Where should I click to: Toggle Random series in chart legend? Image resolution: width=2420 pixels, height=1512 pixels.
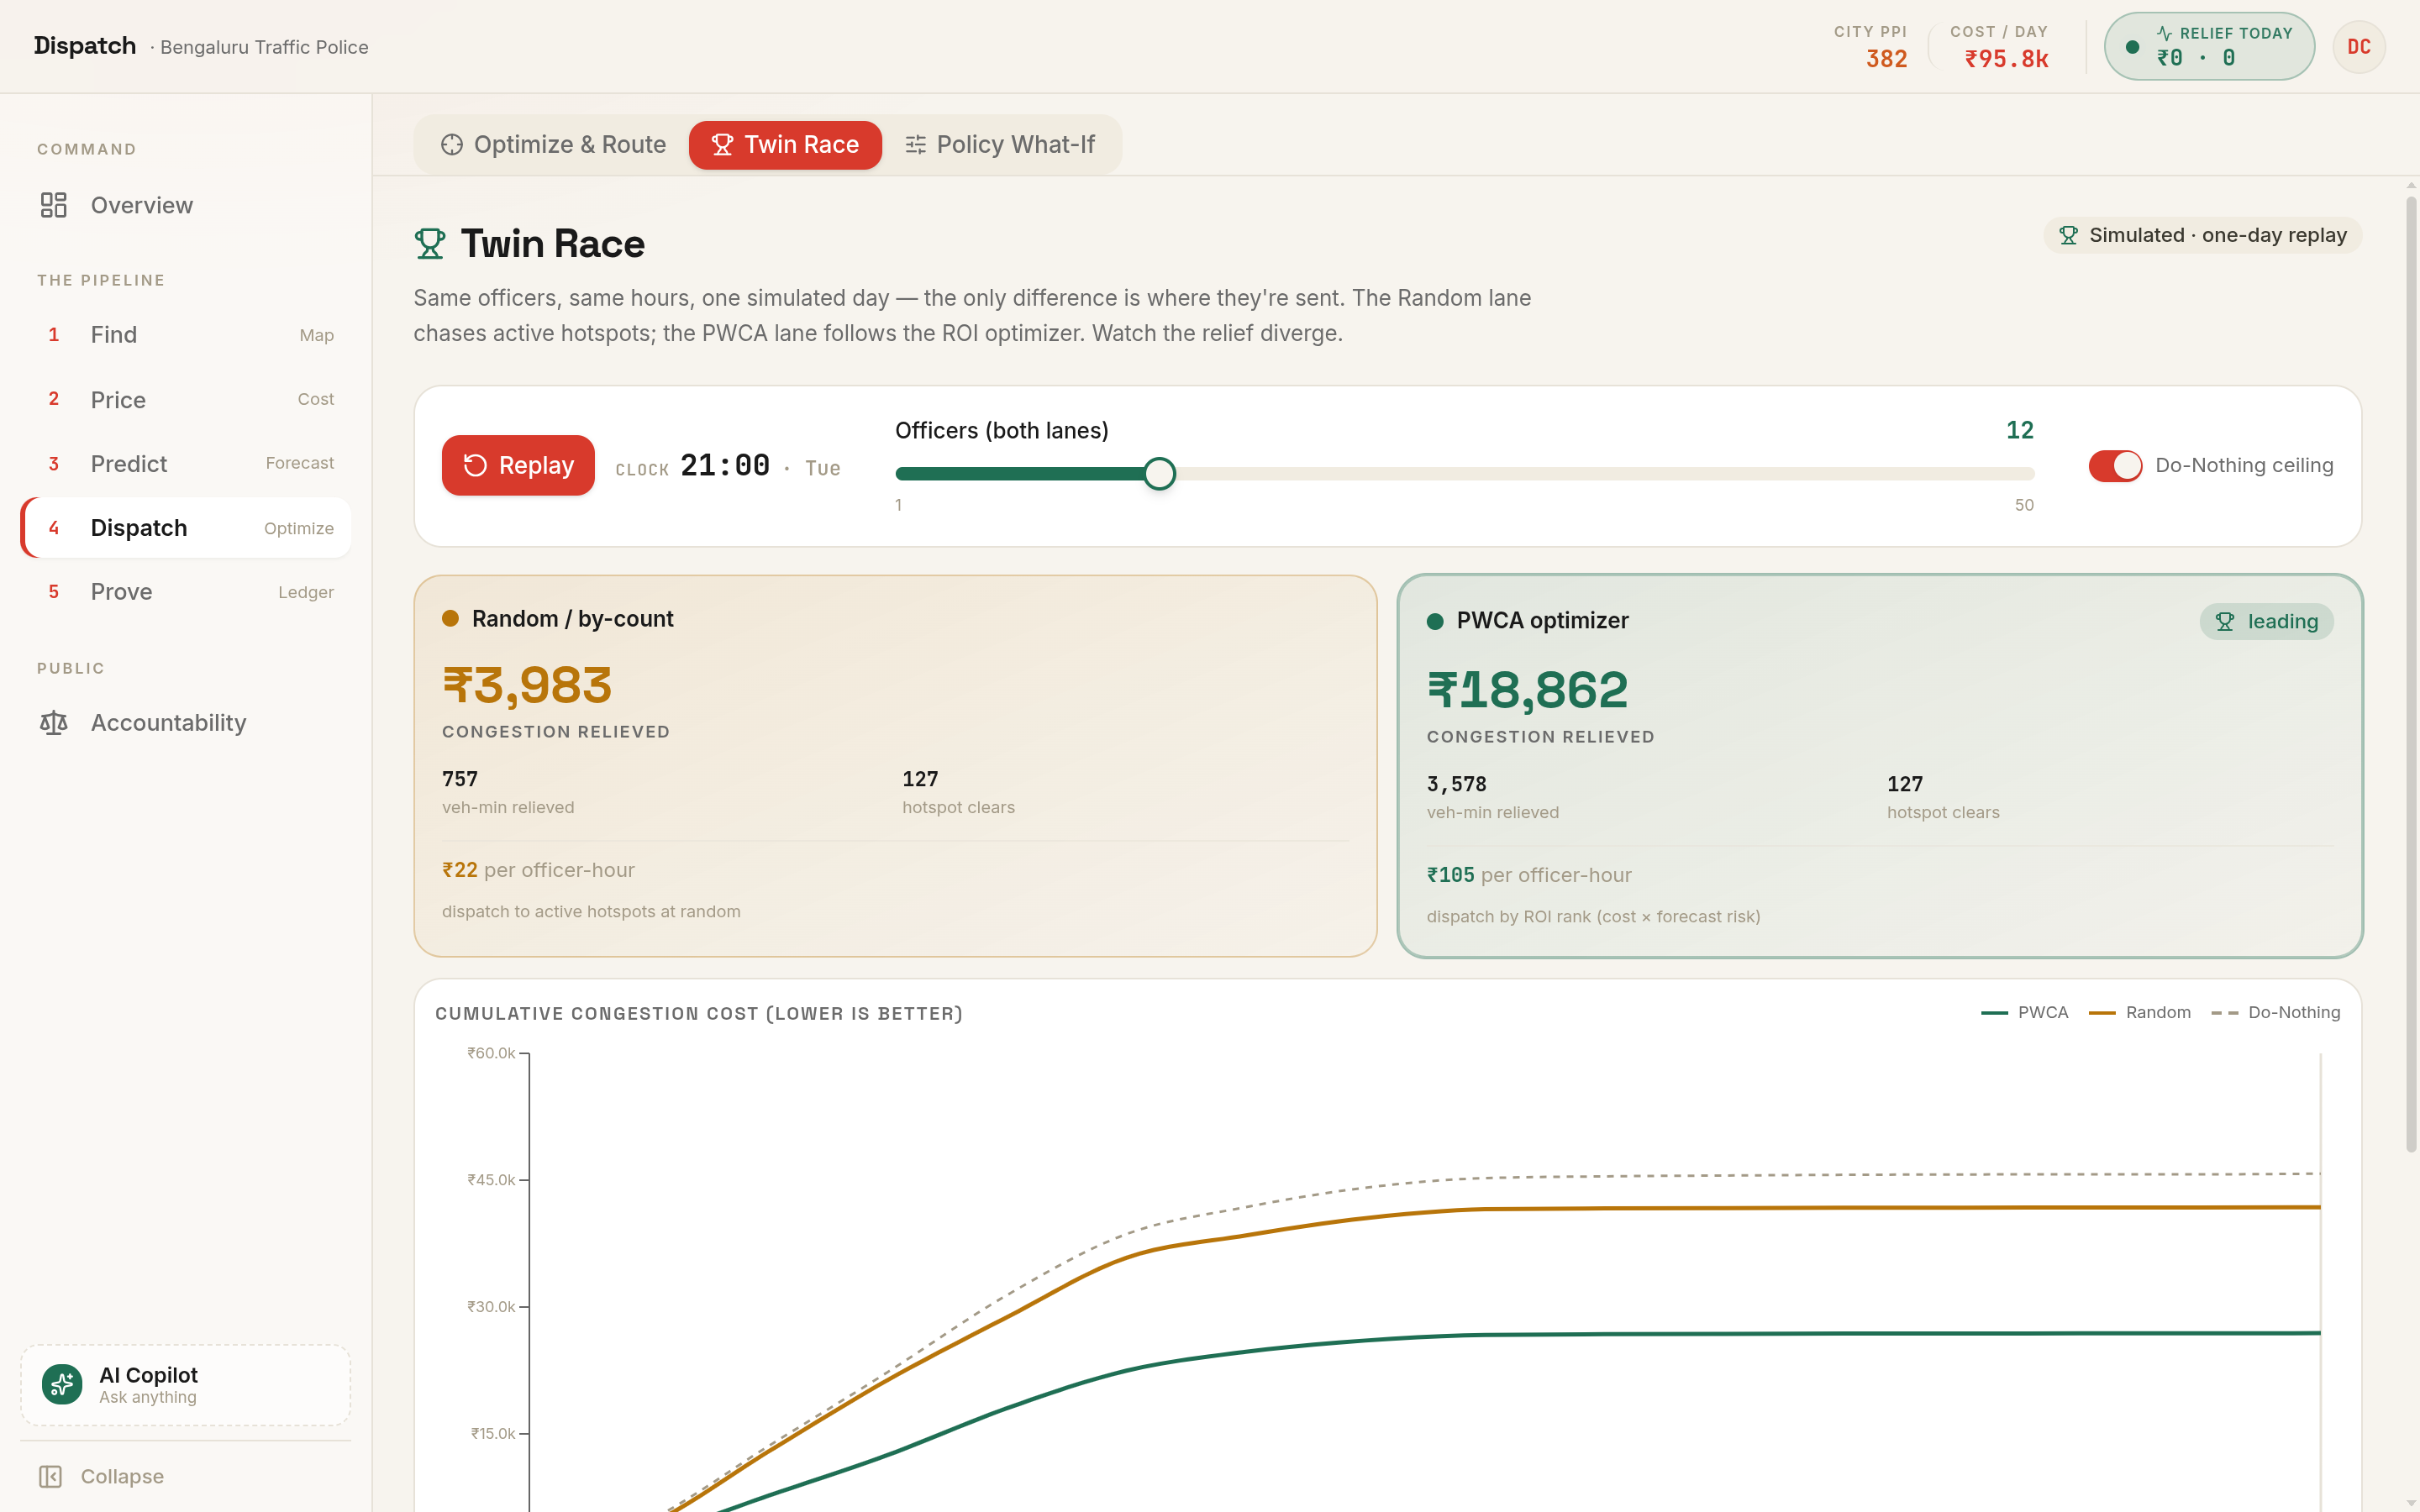2139,1013
